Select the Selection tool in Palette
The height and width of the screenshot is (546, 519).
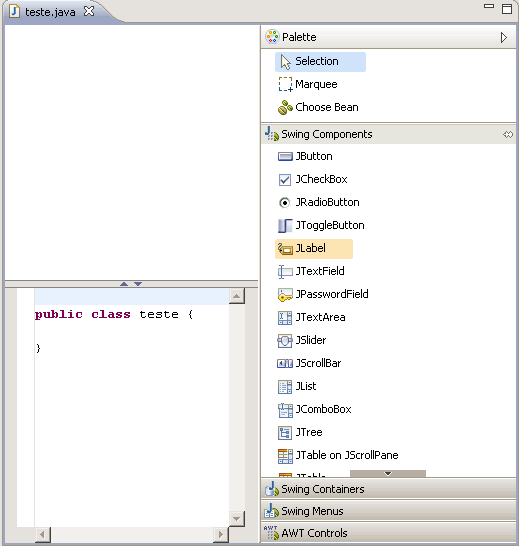(x=320, y=62)
